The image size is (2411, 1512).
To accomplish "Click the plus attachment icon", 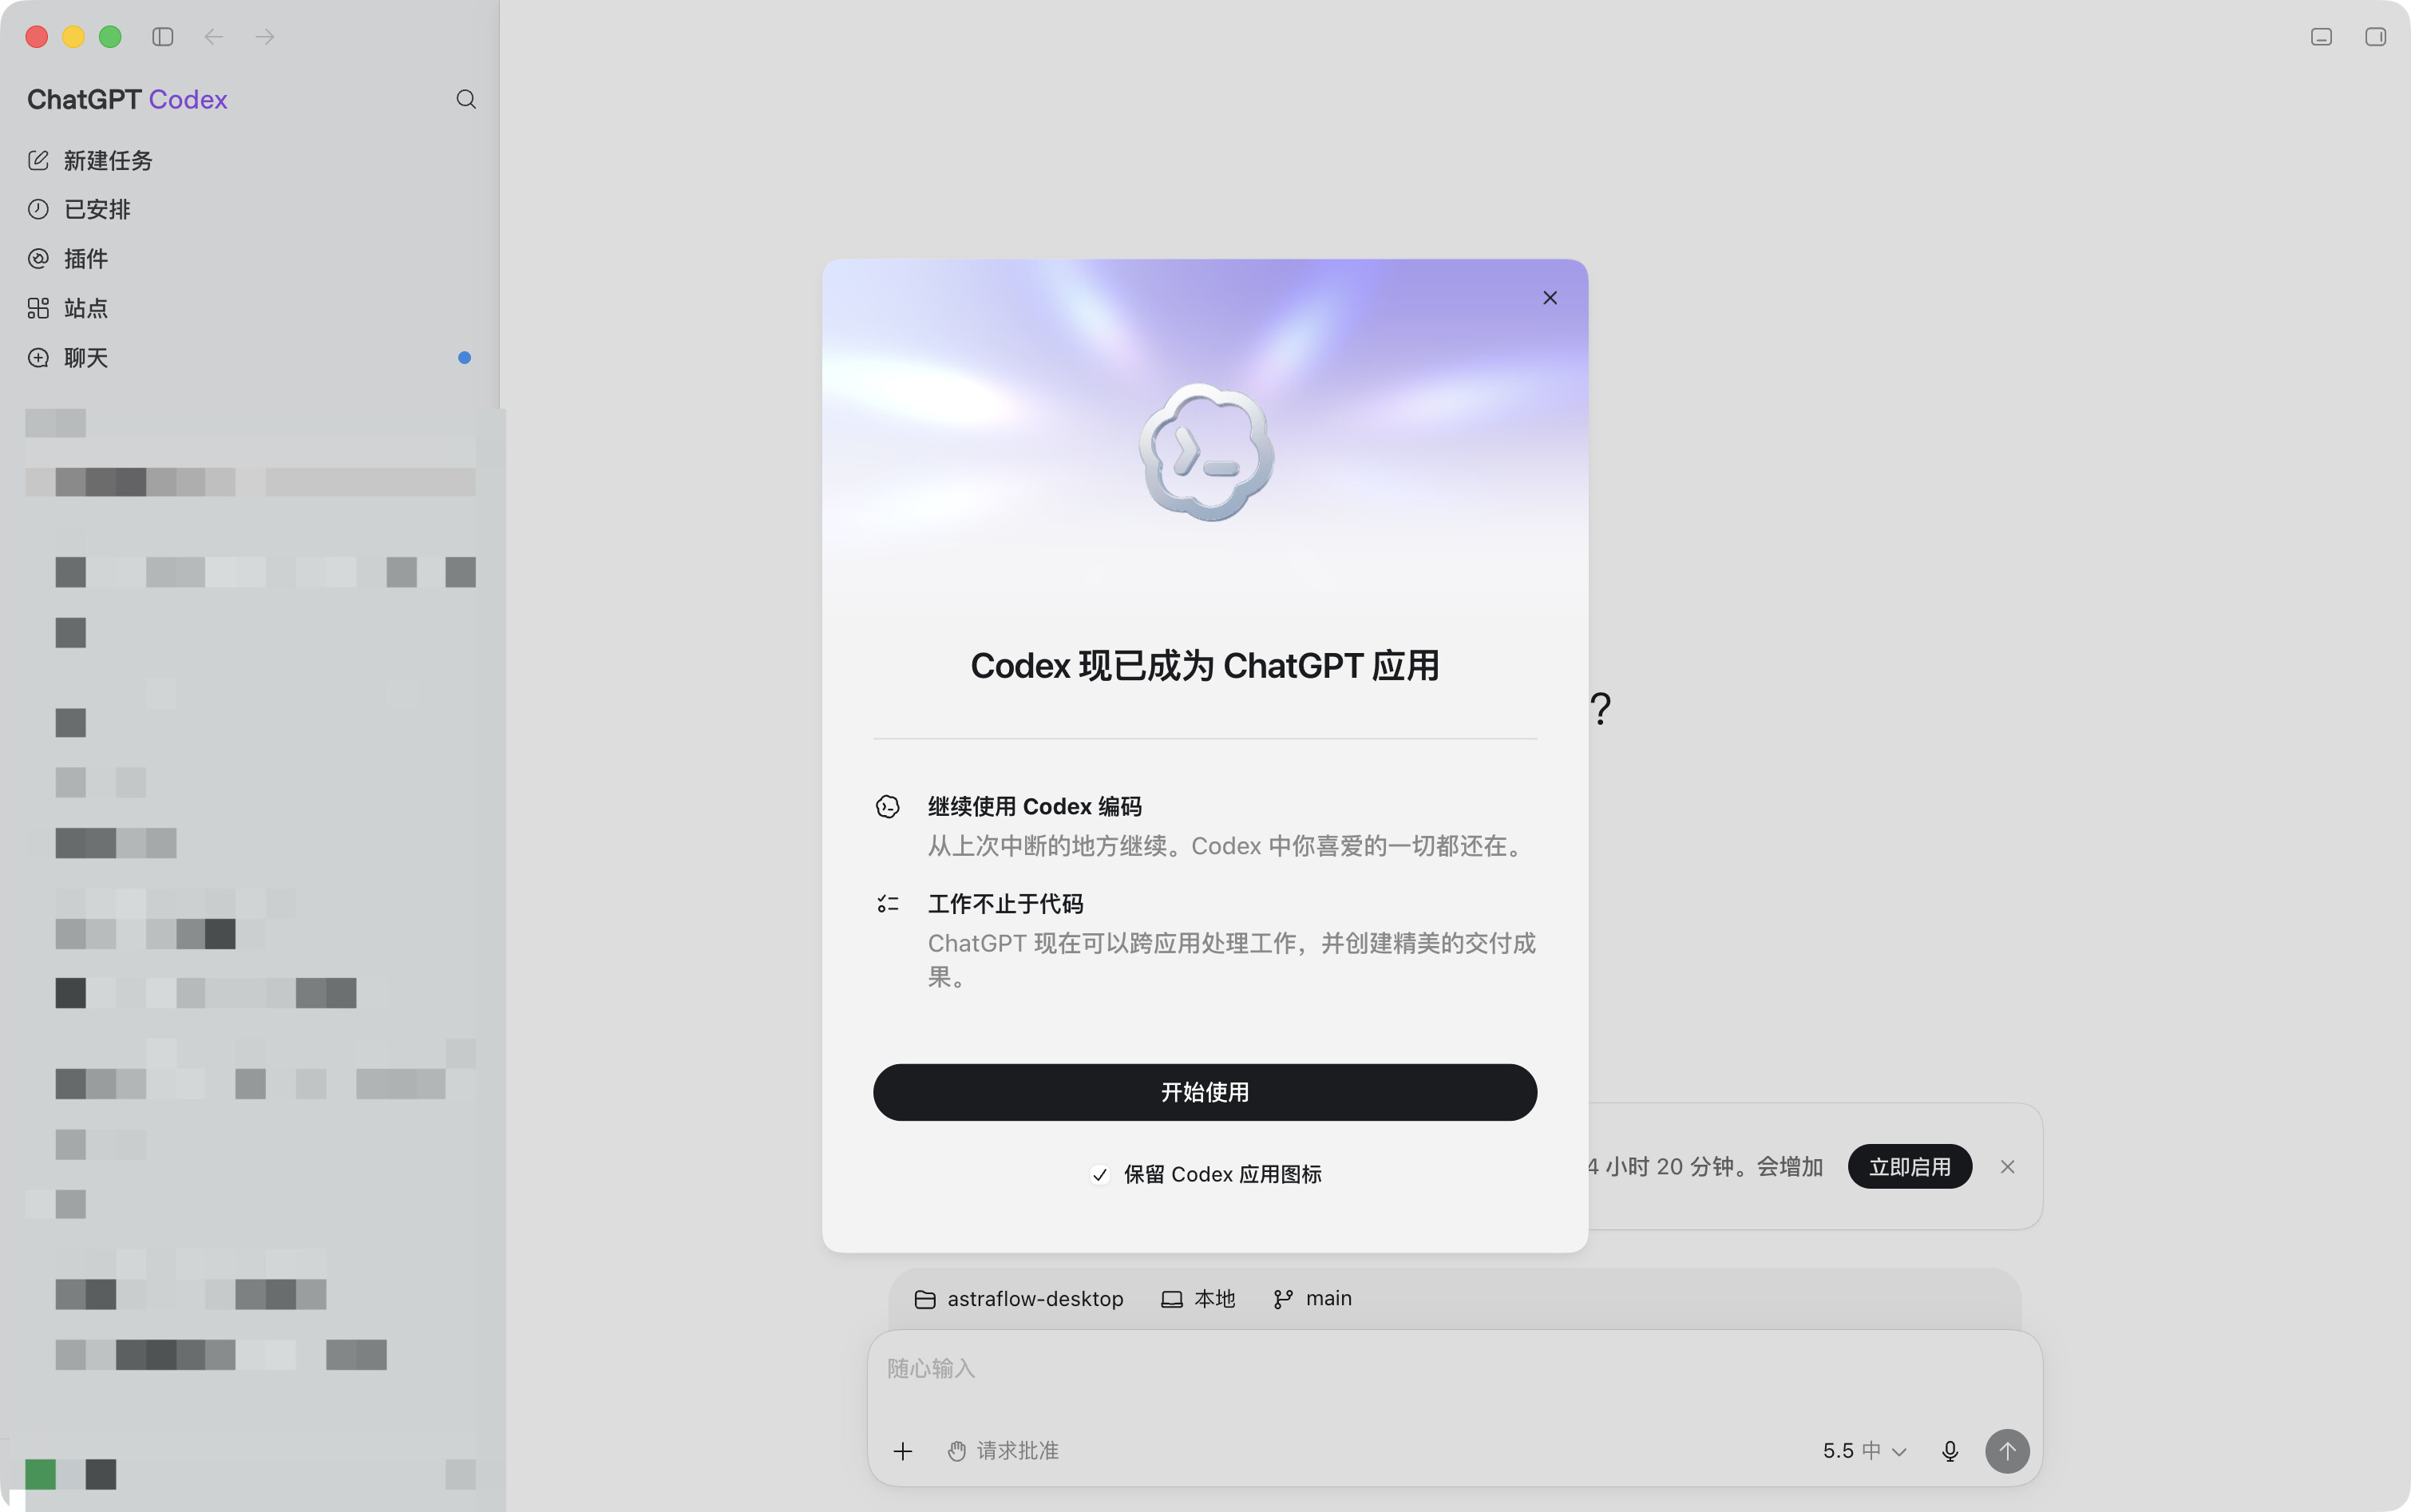I will (903, 1451).
